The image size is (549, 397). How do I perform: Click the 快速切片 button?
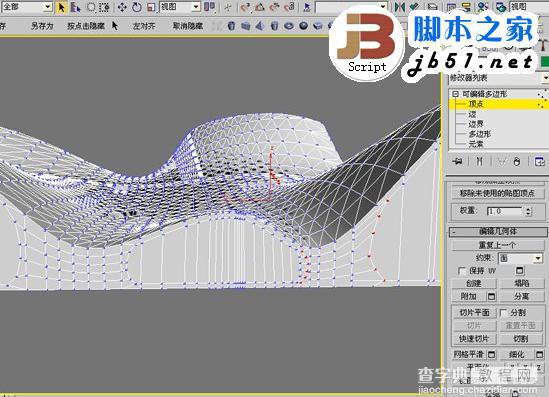coord(474,339)
